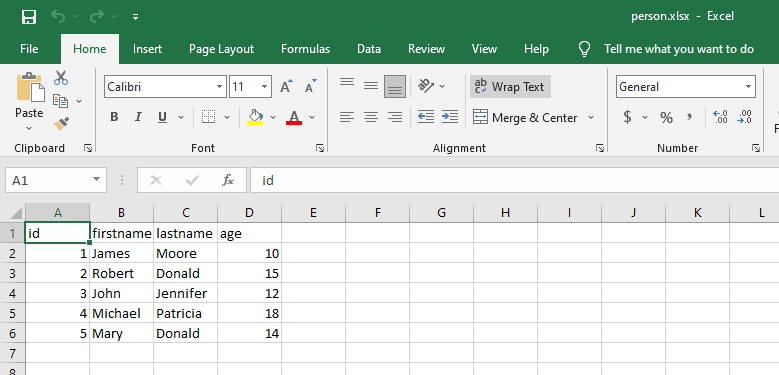
Task: Click Increase Indent icon
Action: (x=450, y=117)
